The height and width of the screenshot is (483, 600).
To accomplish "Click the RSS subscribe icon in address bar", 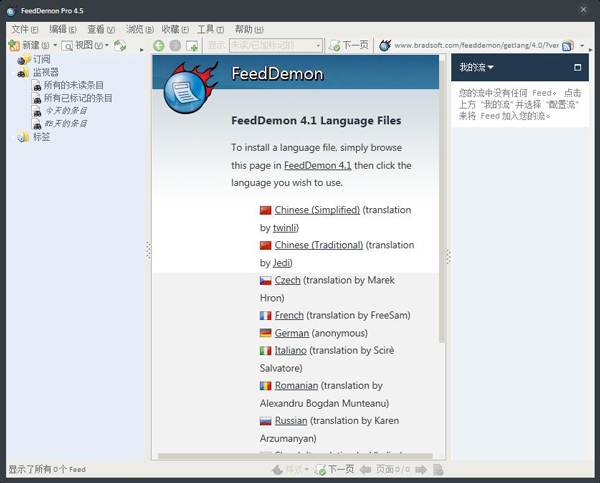I will pyautogui.click(x=568, y=46).
